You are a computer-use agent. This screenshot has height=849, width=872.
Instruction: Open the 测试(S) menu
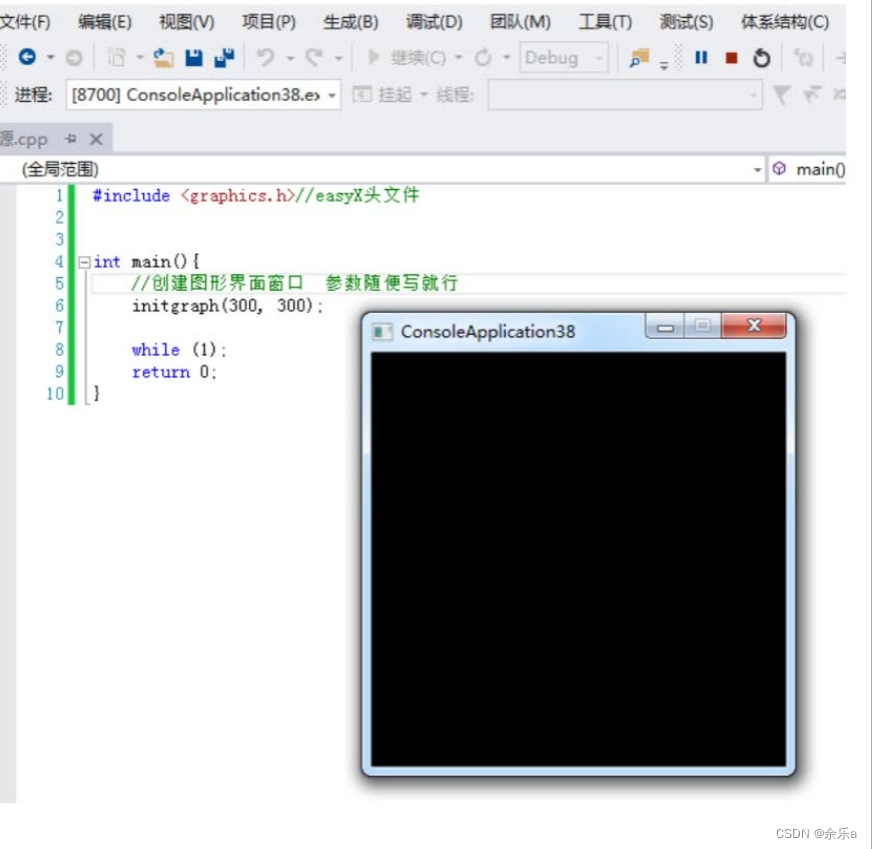click(x=686, y=22)
